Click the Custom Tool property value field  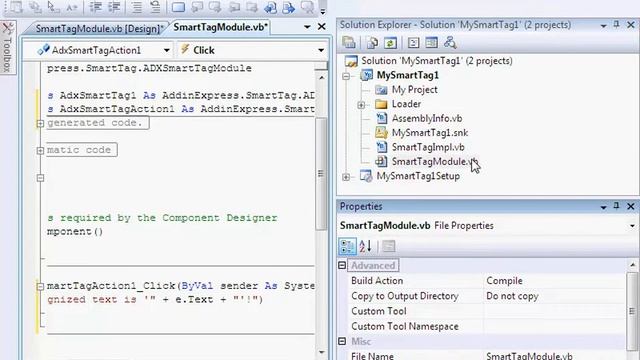point(555,311)
